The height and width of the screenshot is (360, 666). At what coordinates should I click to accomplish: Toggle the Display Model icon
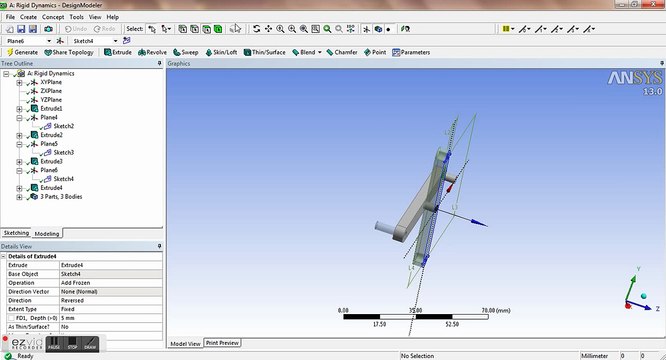(x=378, y=29)
